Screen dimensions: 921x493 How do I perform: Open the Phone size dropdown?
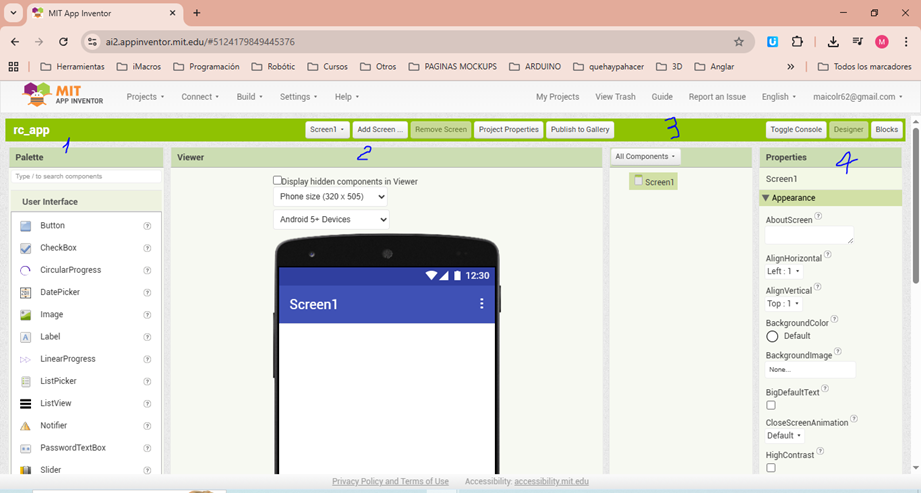click(x=330, y=197)
